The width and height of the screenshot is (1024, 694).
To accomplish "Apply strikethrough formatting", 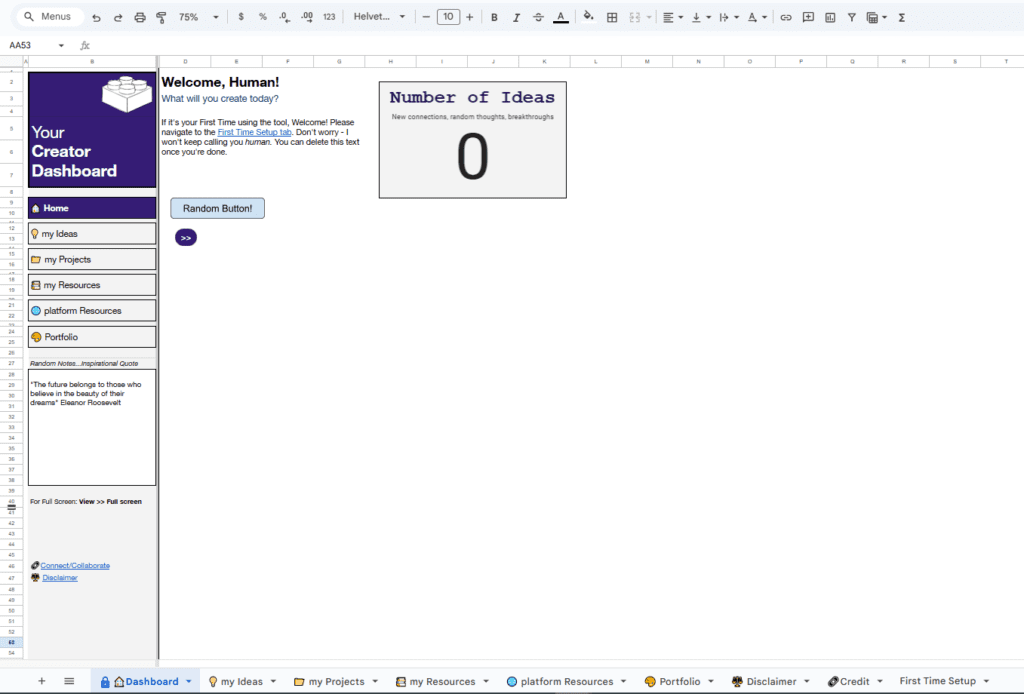I will coord(538,18).
